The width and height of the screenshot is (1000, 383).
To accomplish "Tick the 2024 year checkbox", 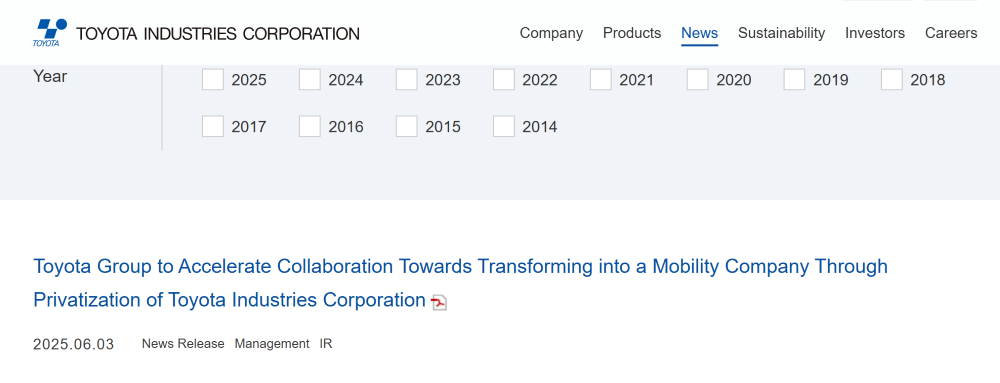I will (x=310, y=80).
